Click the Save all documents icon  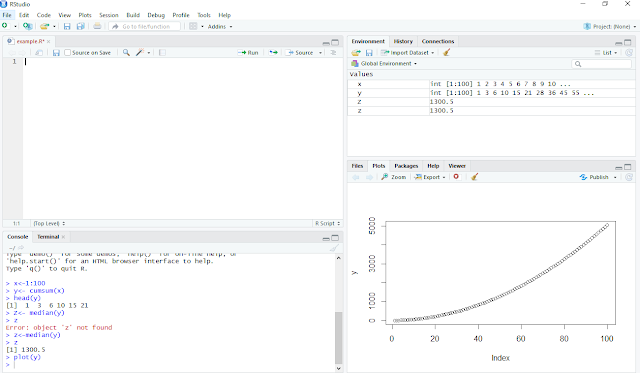[81, 26]
